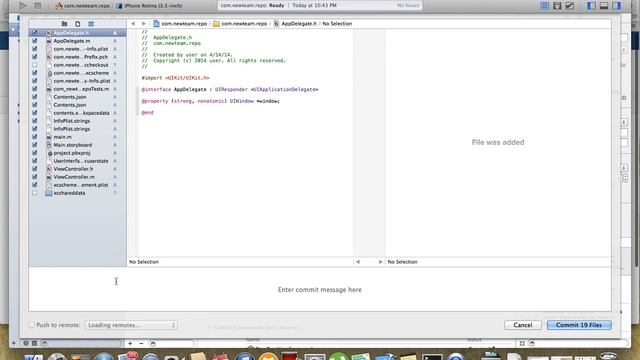Viewport: 640px width, 360px height.
Task: Uncheck main.m from the commit
Action: pyautogui.click(x=35, y=137)
